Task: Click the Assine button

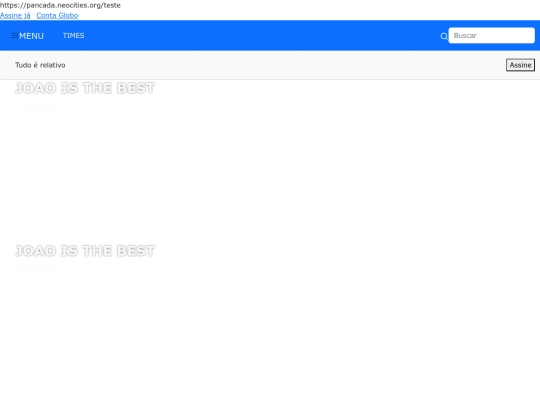Action: pos(520,65)
